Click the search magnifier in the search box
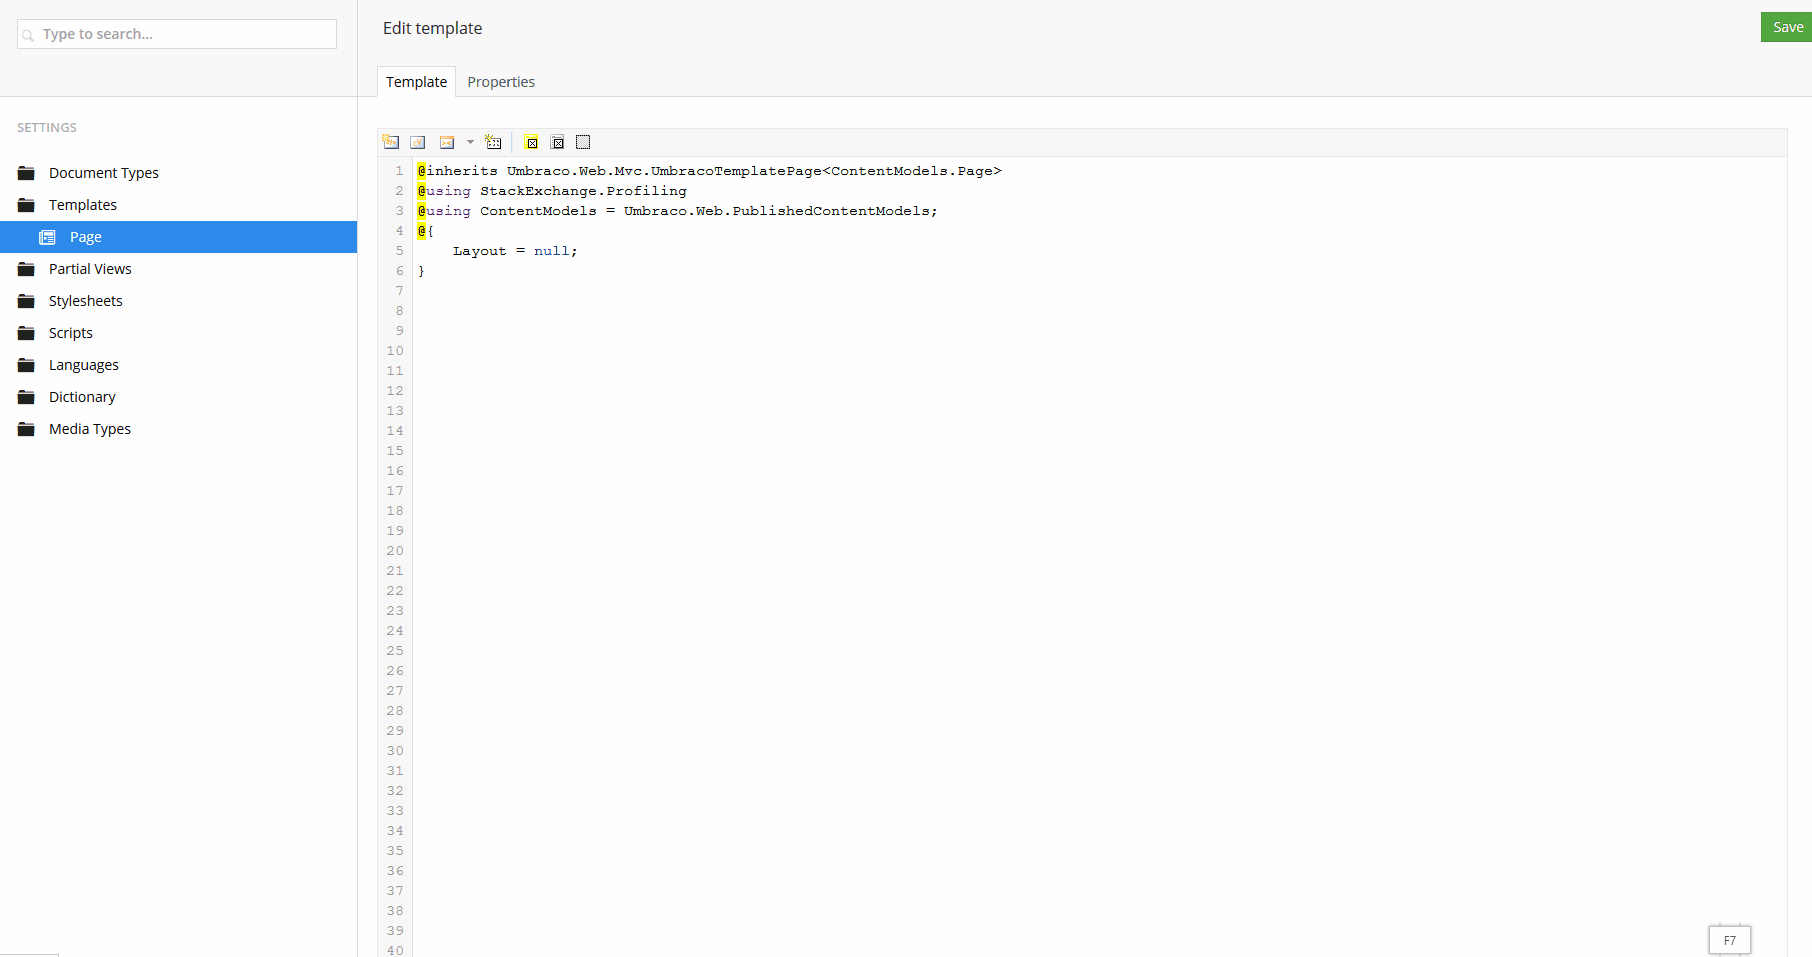 tap(30, 34)
